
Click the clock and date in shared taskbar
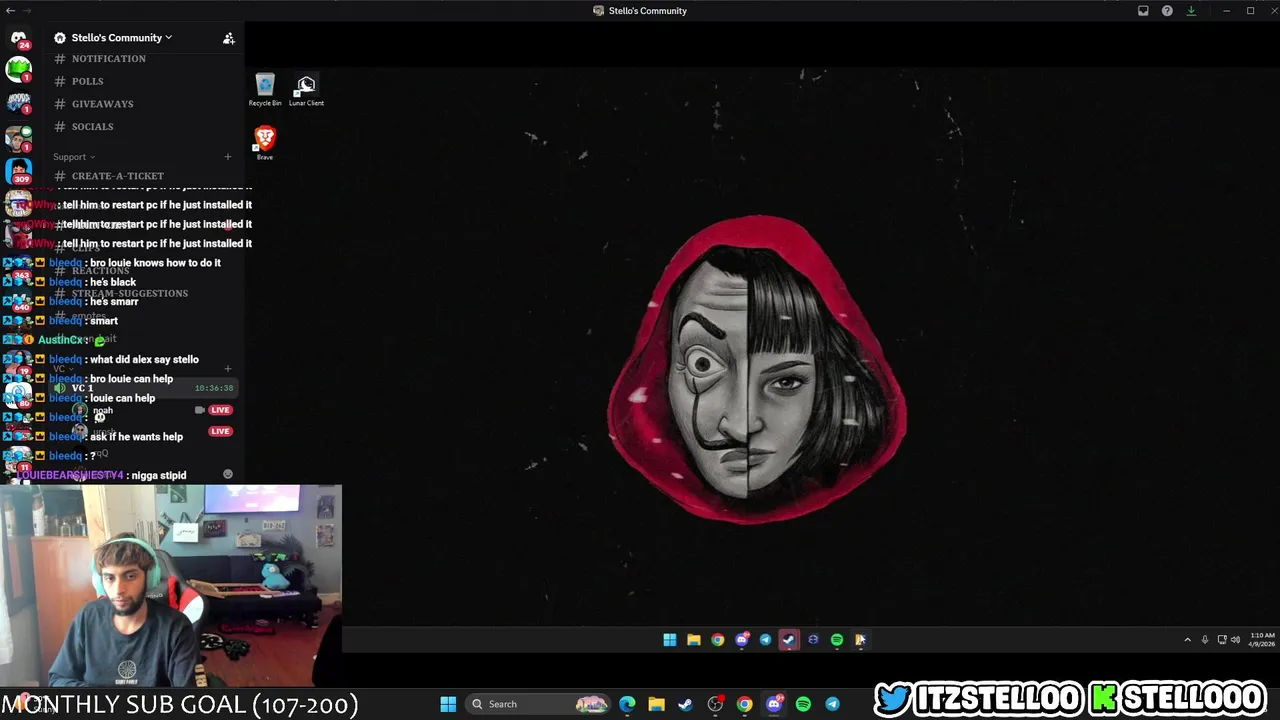1262,640
